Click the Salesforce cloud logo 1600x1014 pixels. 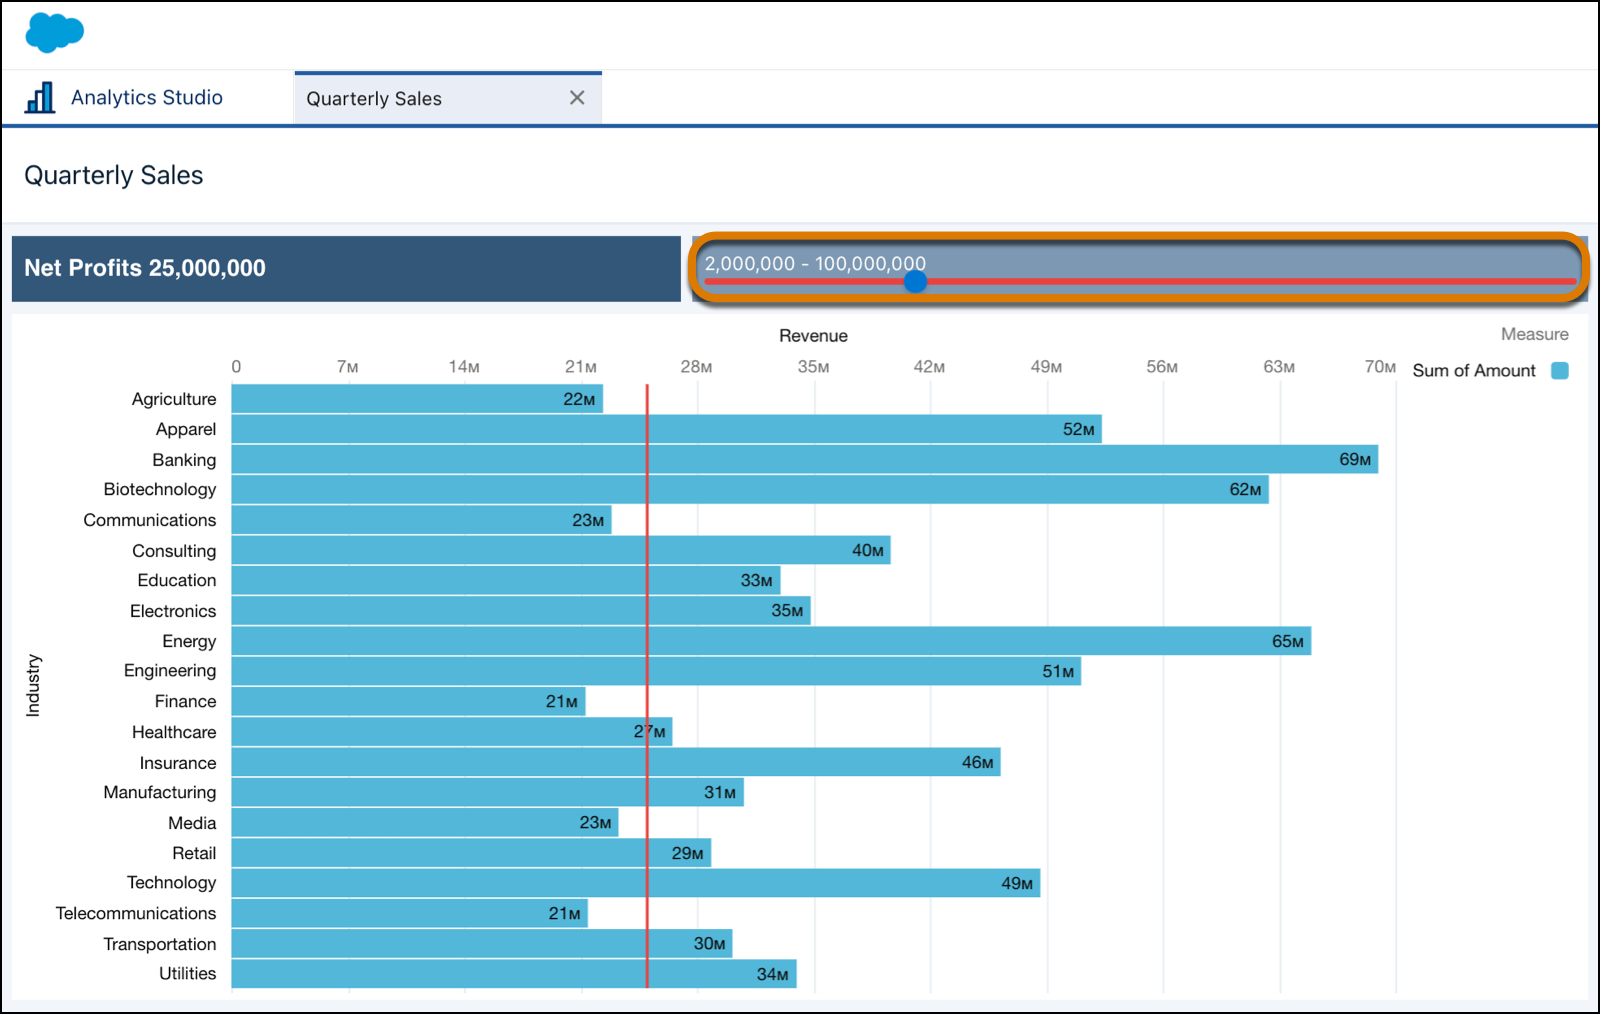point(54,32)
